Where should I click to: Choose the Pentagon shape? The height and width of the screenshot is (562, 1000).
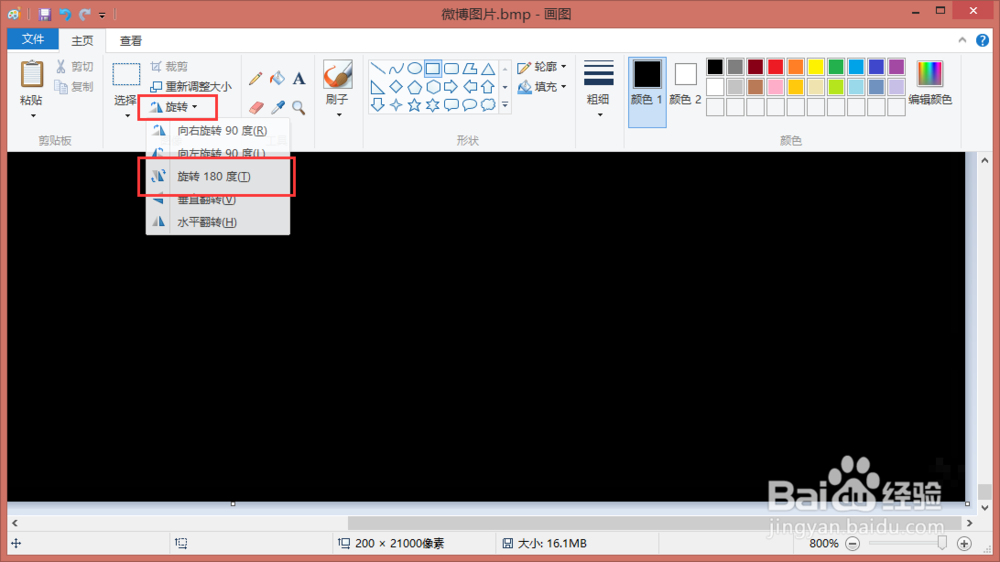click(x=415, y=87)
